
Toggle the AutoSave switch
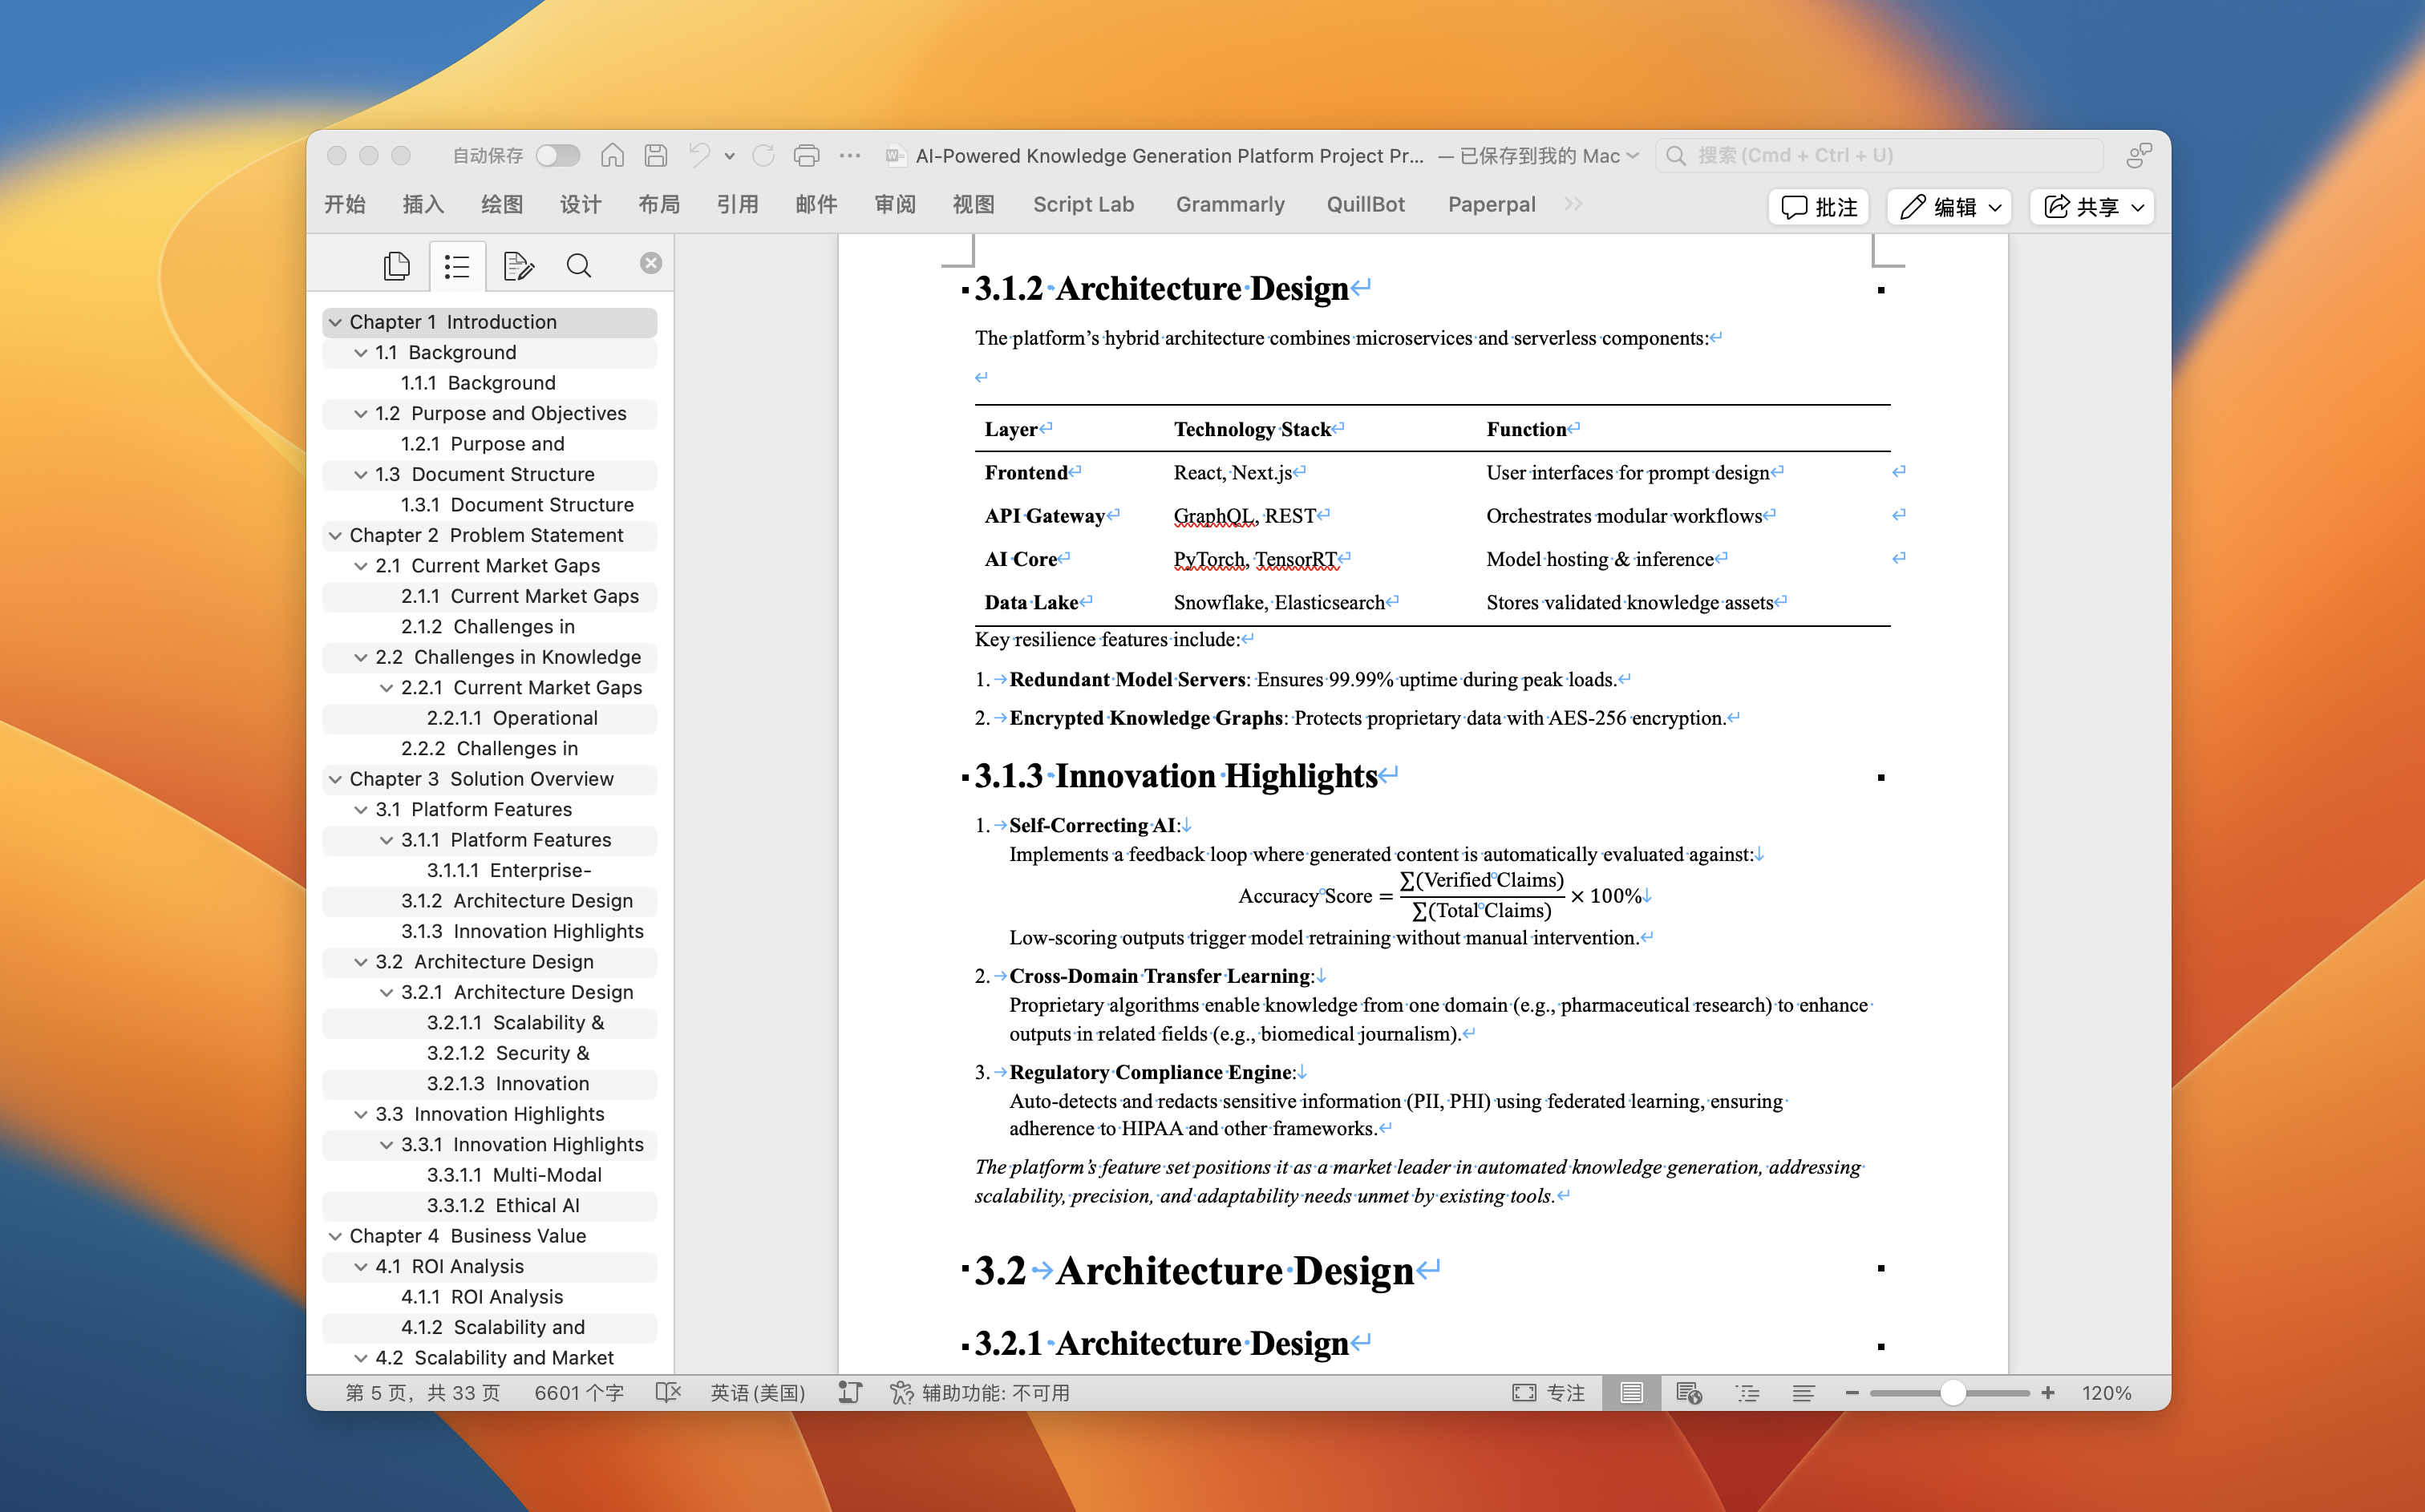point(557,155)
